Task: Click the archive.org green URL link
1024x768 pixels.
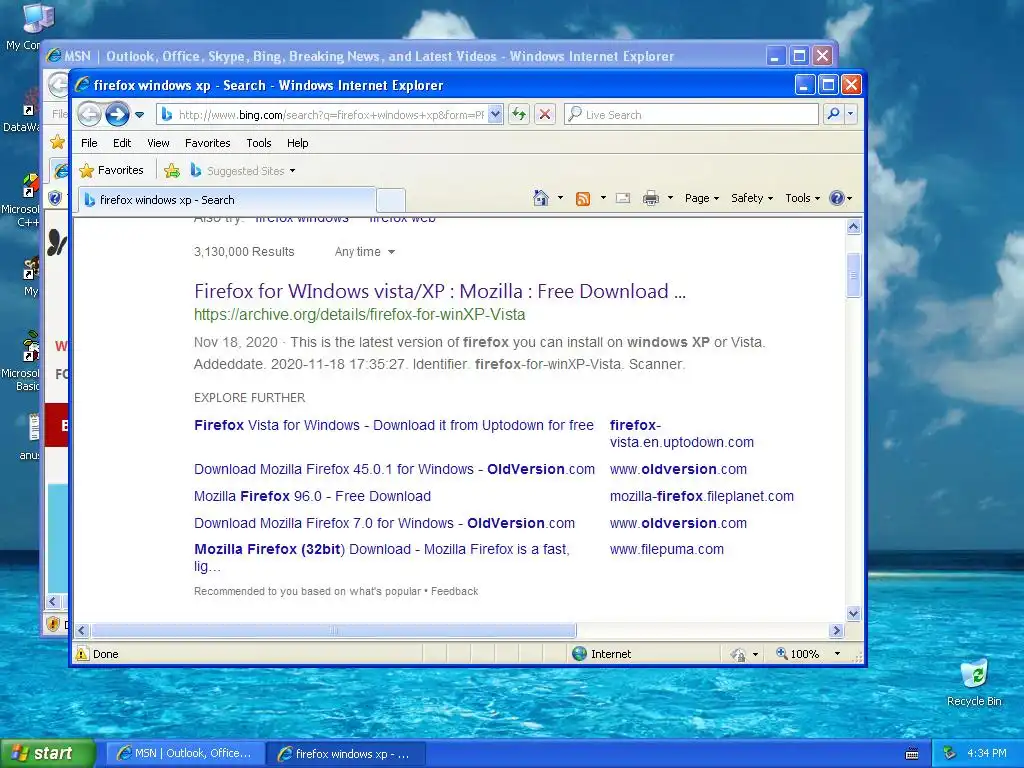Action: [359, 315]
